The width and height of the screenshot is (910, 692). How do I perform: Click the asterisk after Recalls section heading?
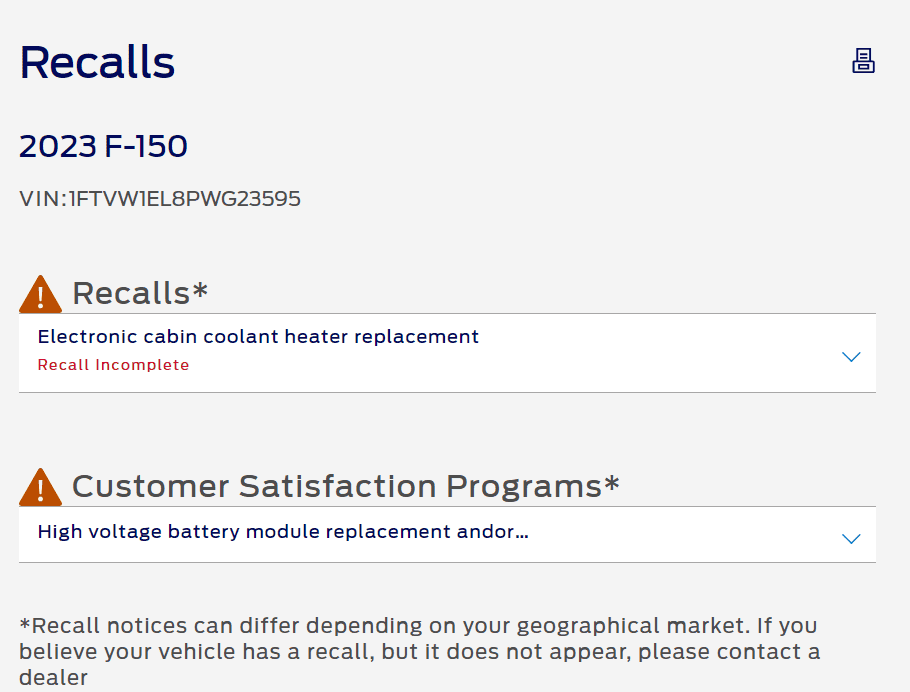click(x=200, y=290)
